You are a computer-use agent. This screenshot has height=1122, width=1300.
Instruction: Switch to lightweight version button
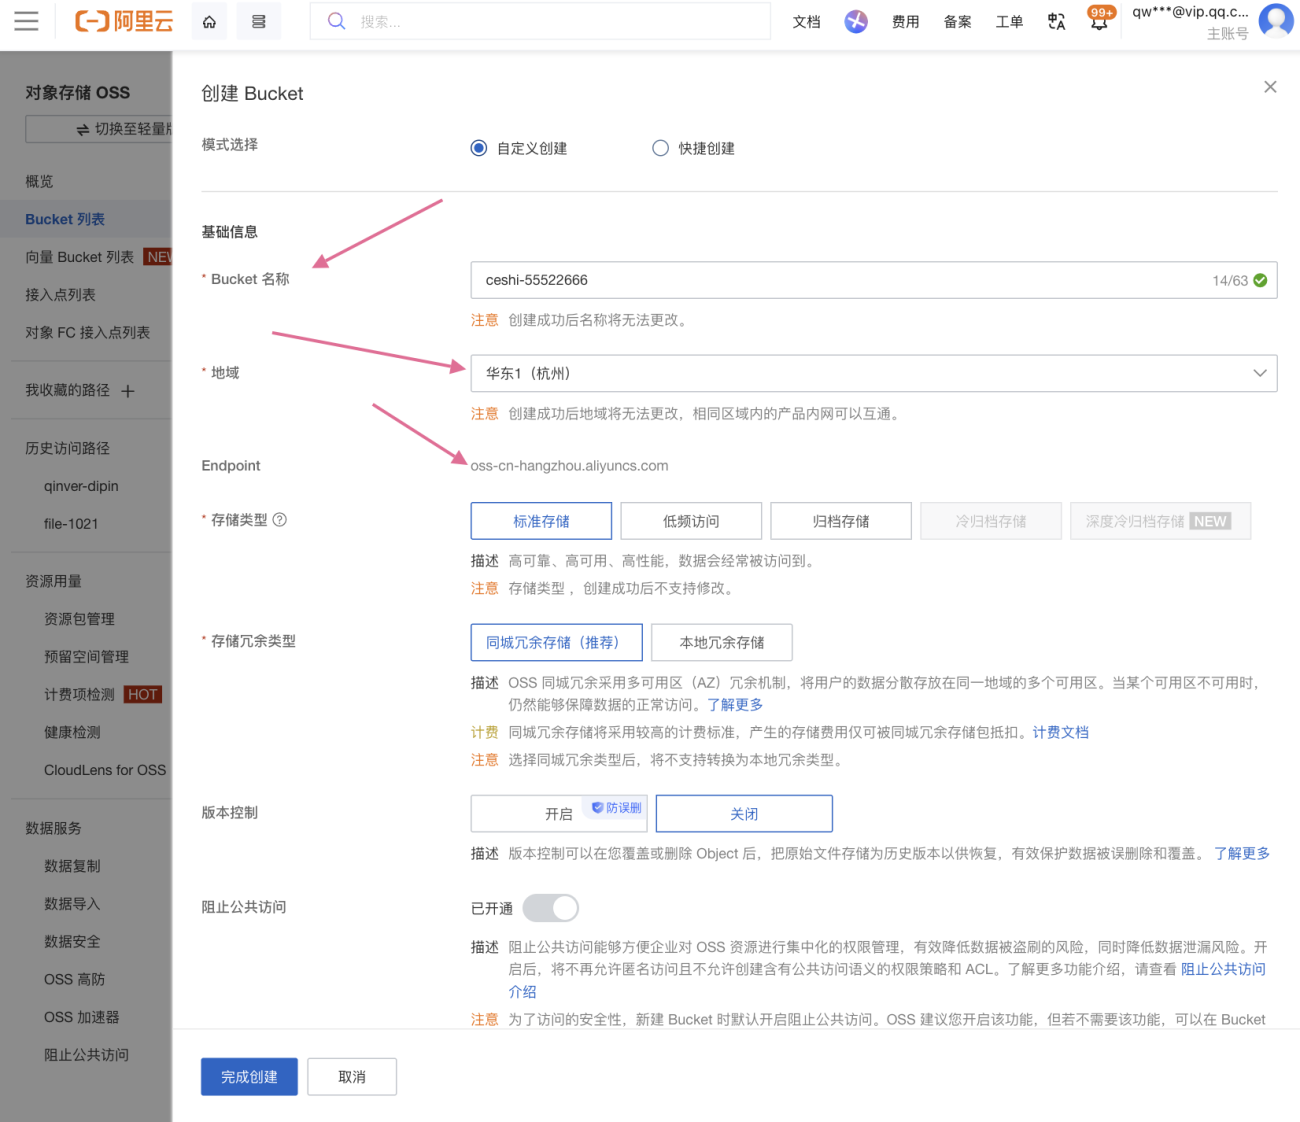coord(100,129)
